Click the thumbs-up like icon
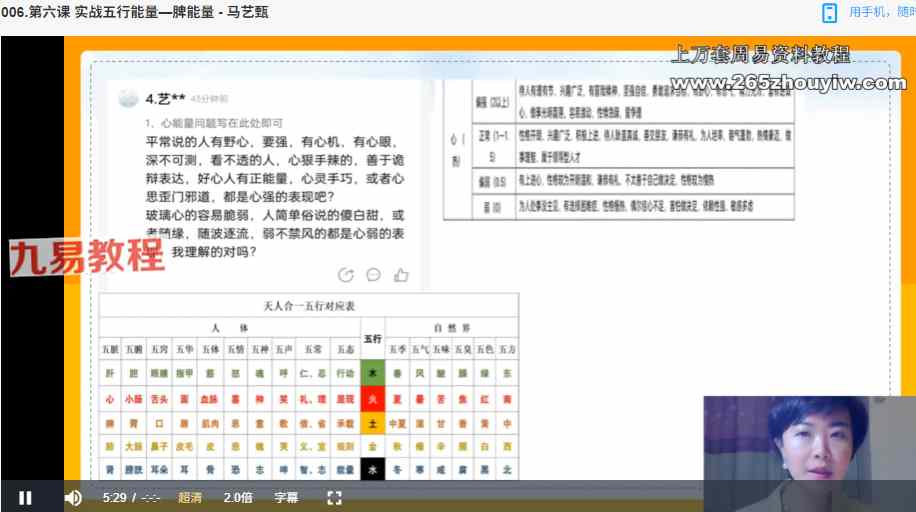This screenshot has width=916, height=512. 401,275
